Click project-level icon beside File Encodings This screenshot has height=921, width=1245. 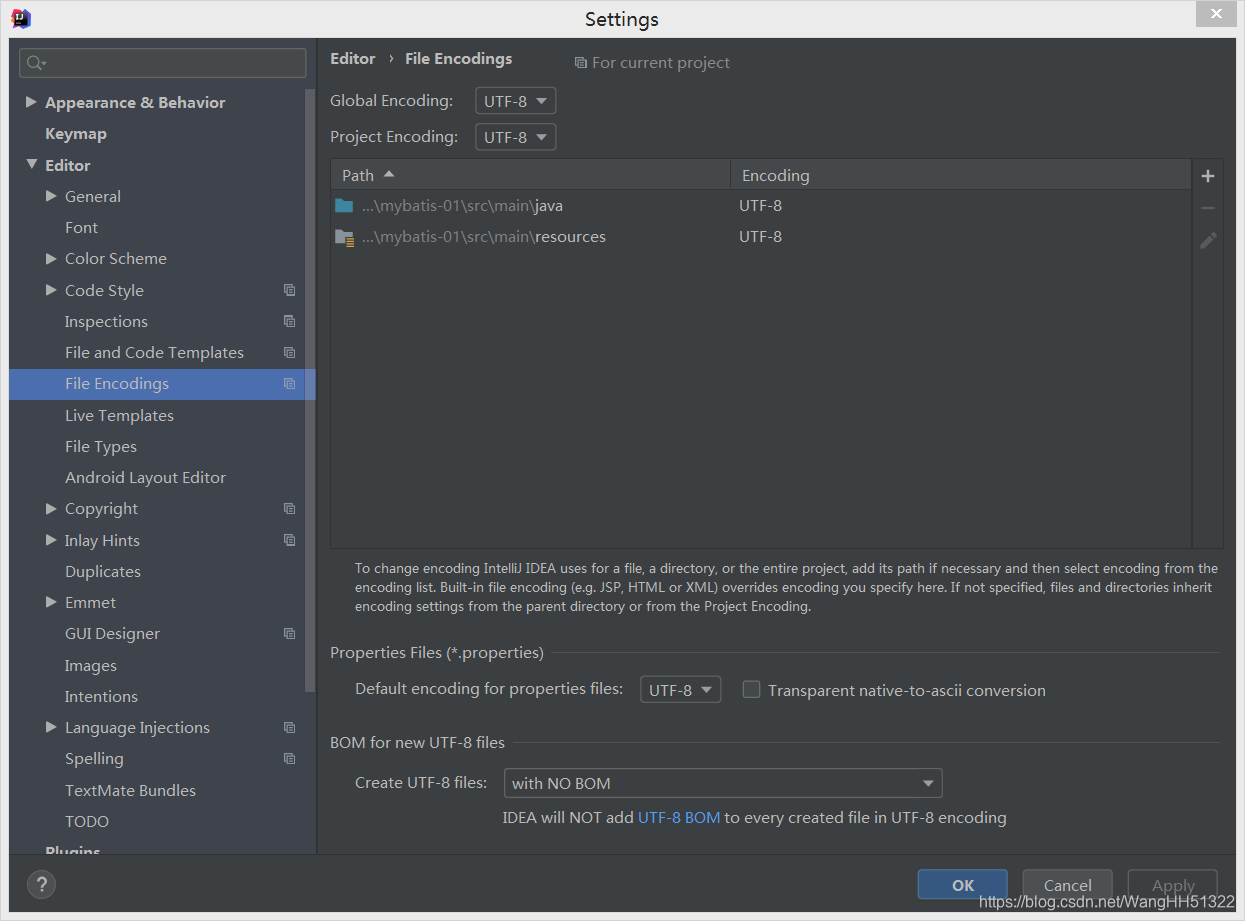(289, 384)
